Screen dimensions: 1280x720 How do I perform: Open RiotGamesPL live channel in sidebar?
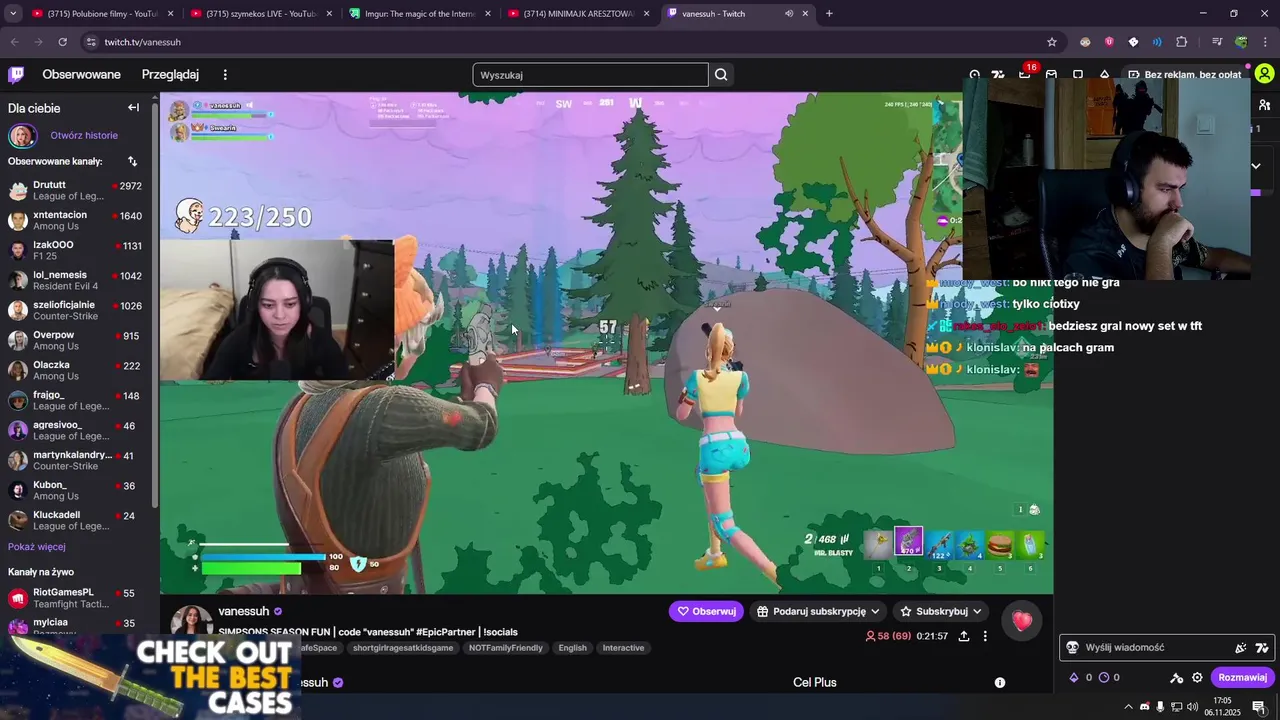(x=76, y=598)
